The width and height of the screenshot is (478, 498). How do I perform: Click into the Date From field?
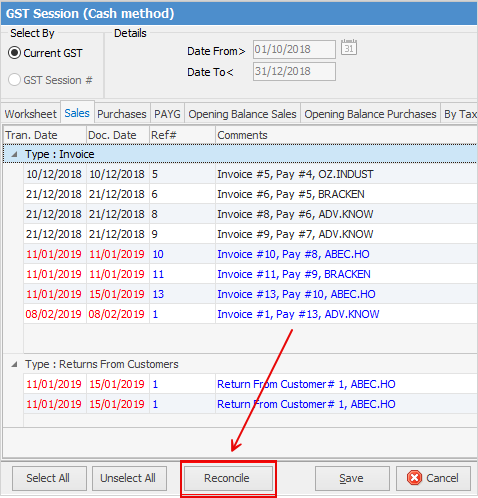(294, 49)
